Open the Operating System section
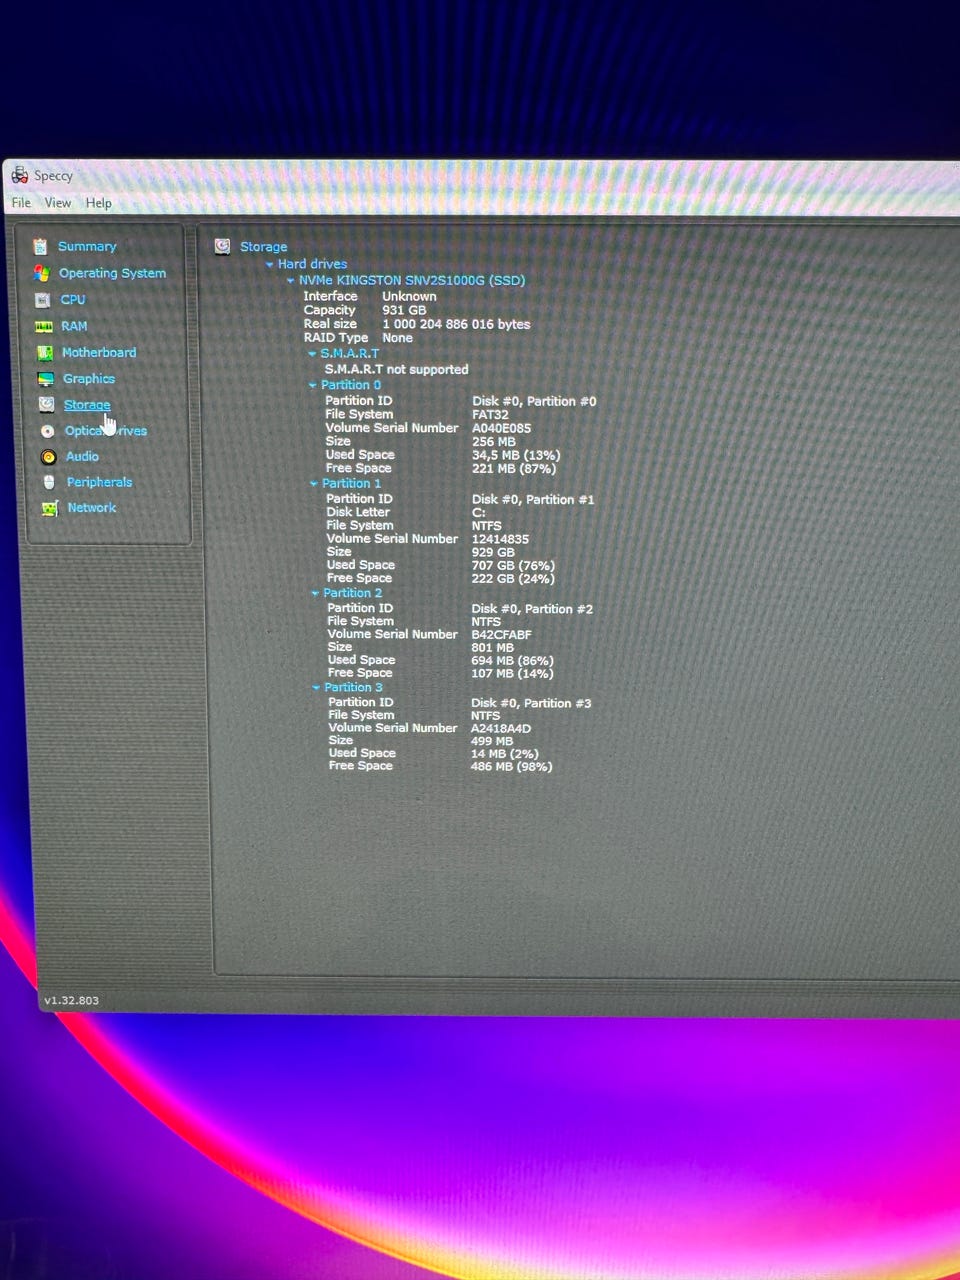The width and height of the screenshot is (960, 1280). coord(112,273)
